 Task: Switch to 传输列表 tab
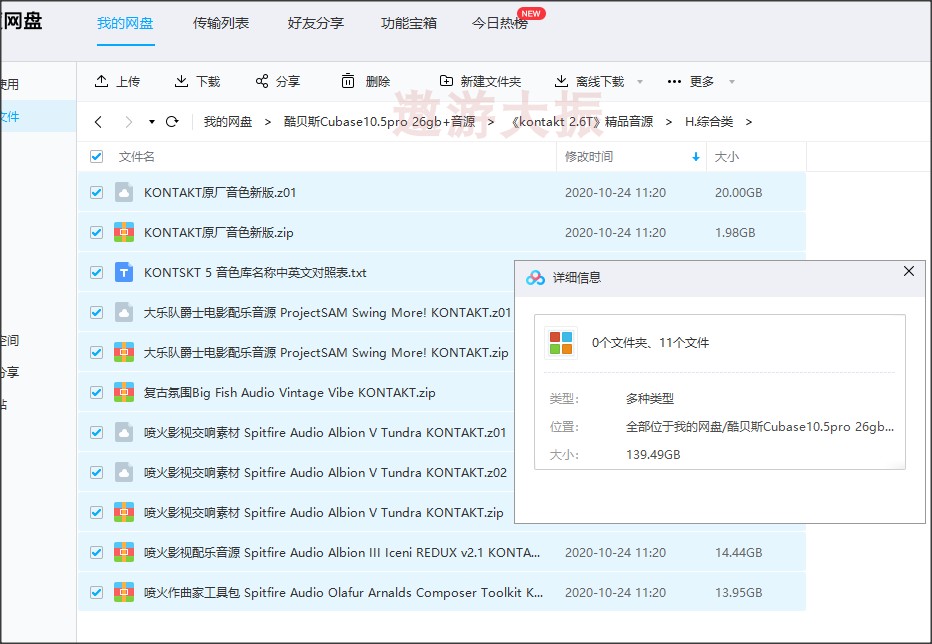tap(221, 23)
